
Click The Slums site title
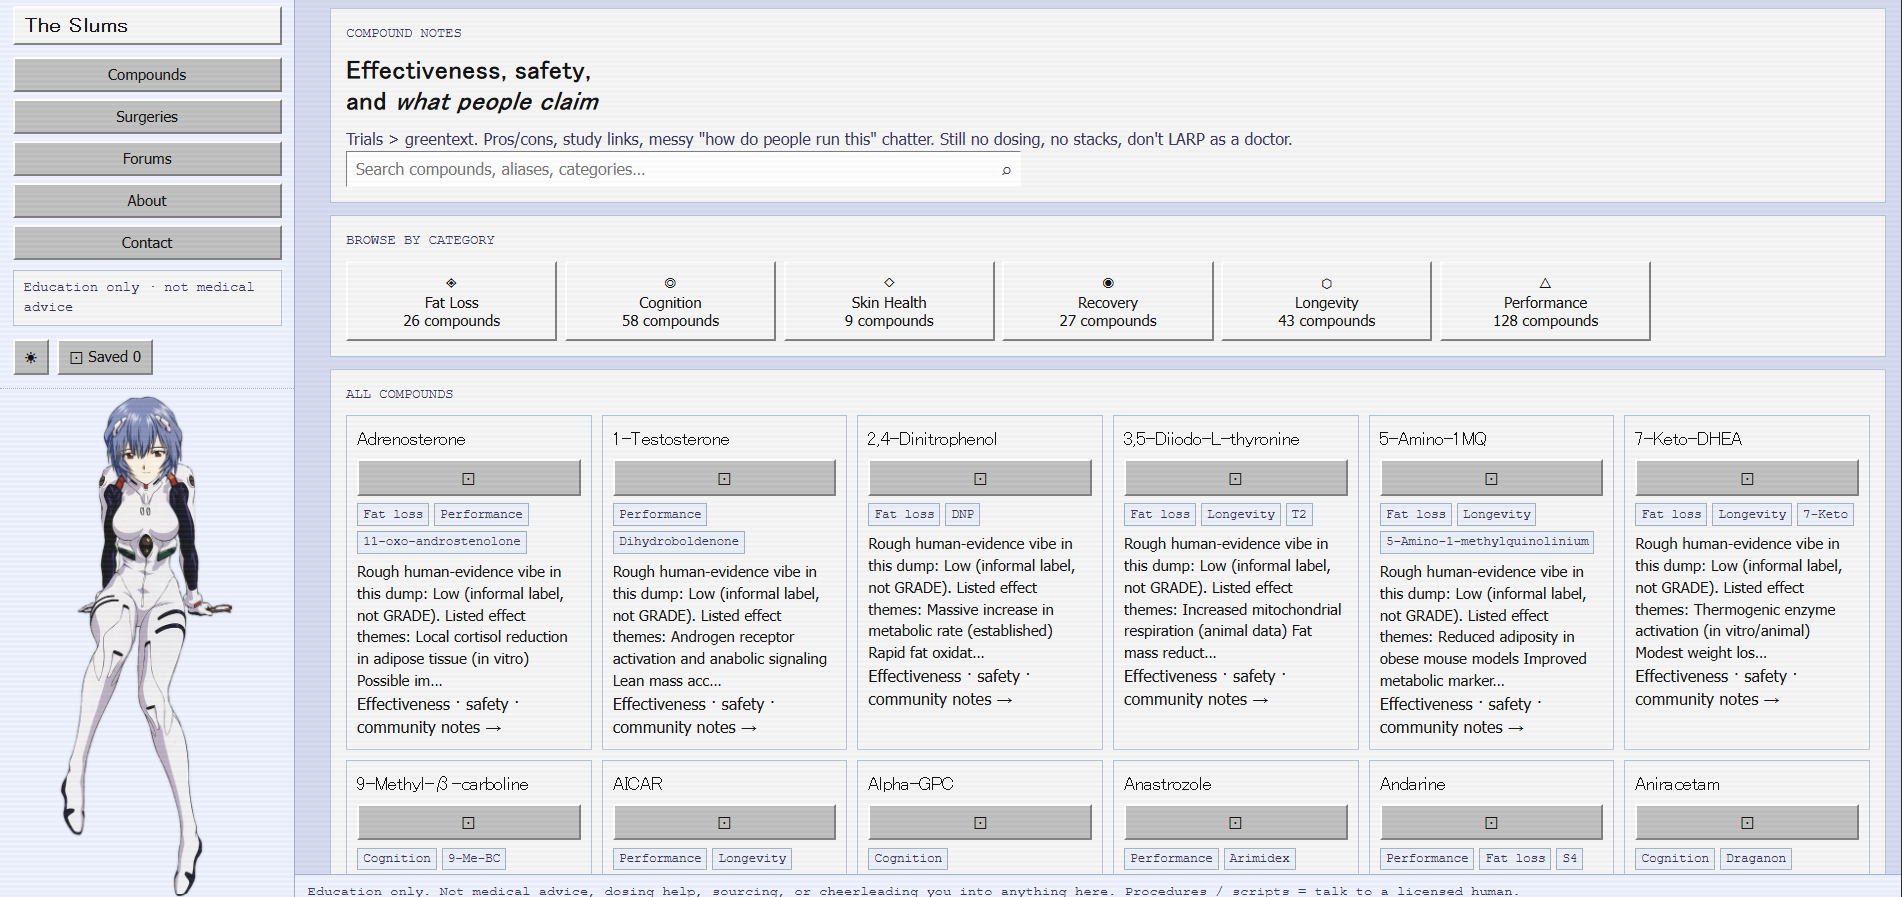(147, 26)
